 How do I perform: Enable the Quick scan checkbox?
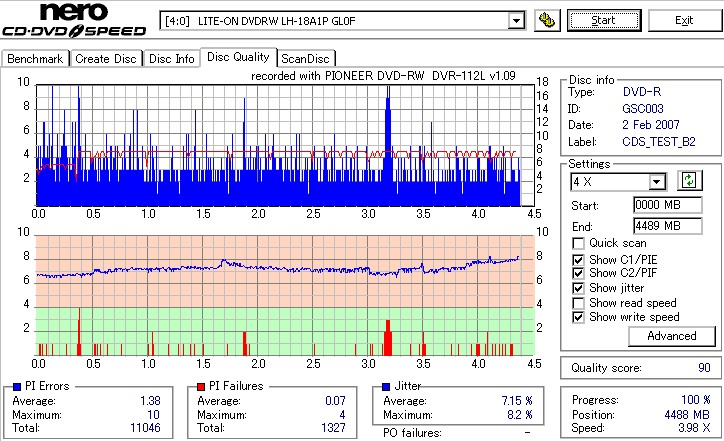pos(578,243)
